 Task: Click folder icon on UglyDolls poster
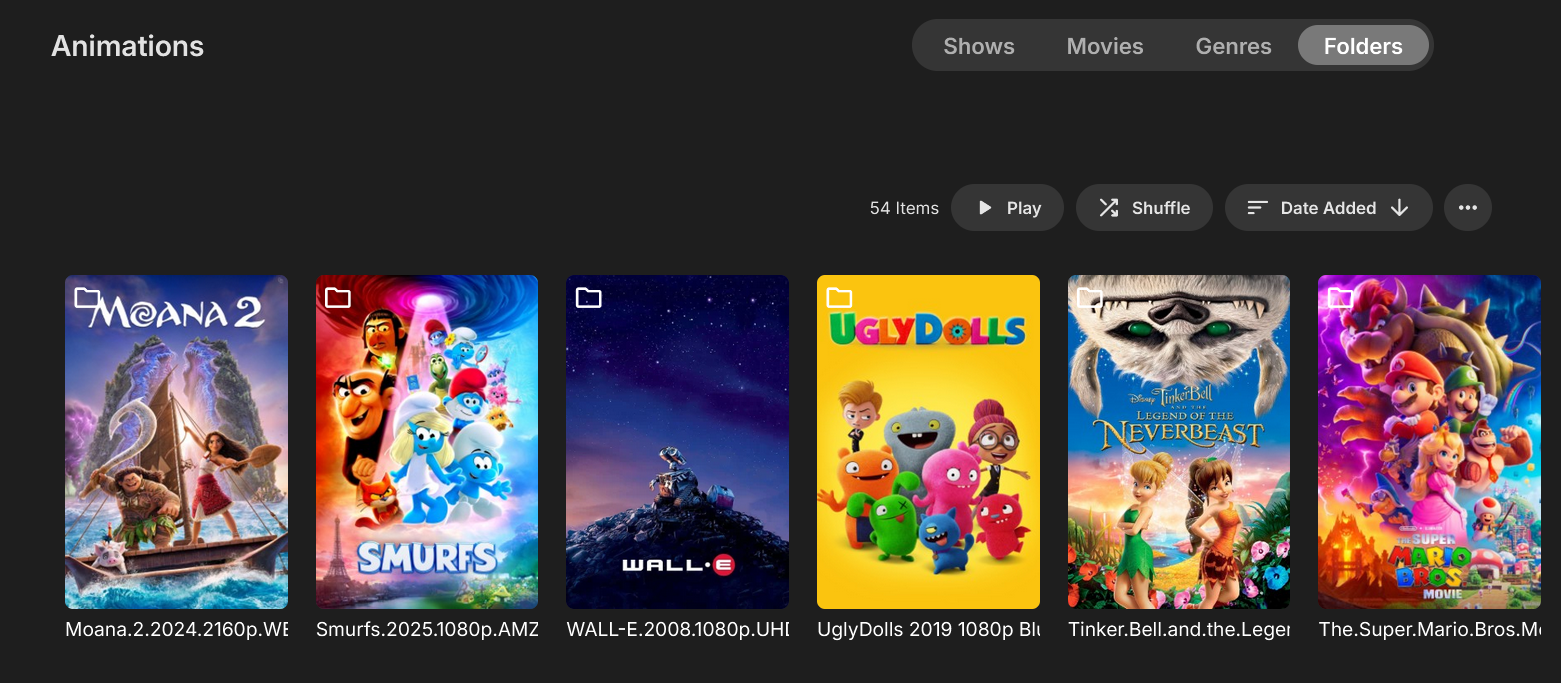(x=840, y=297)
